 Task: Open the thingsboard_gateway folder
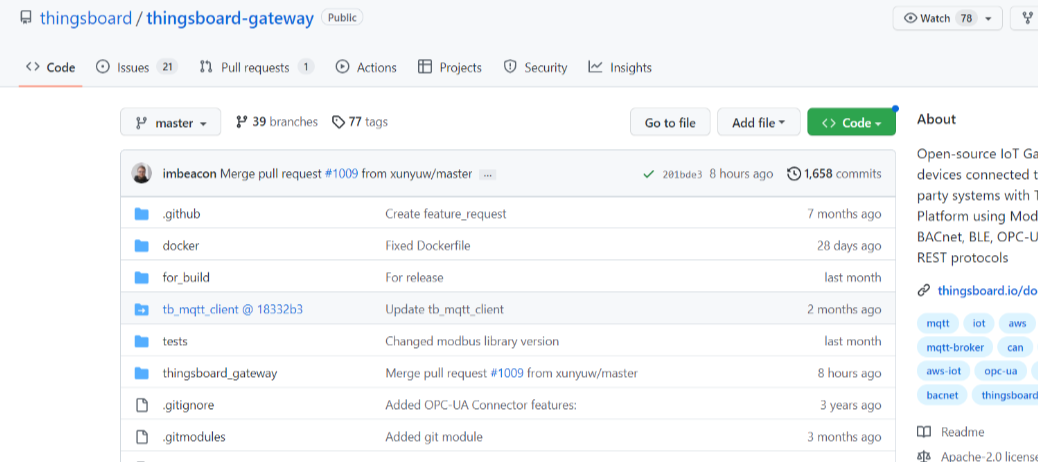220,373
